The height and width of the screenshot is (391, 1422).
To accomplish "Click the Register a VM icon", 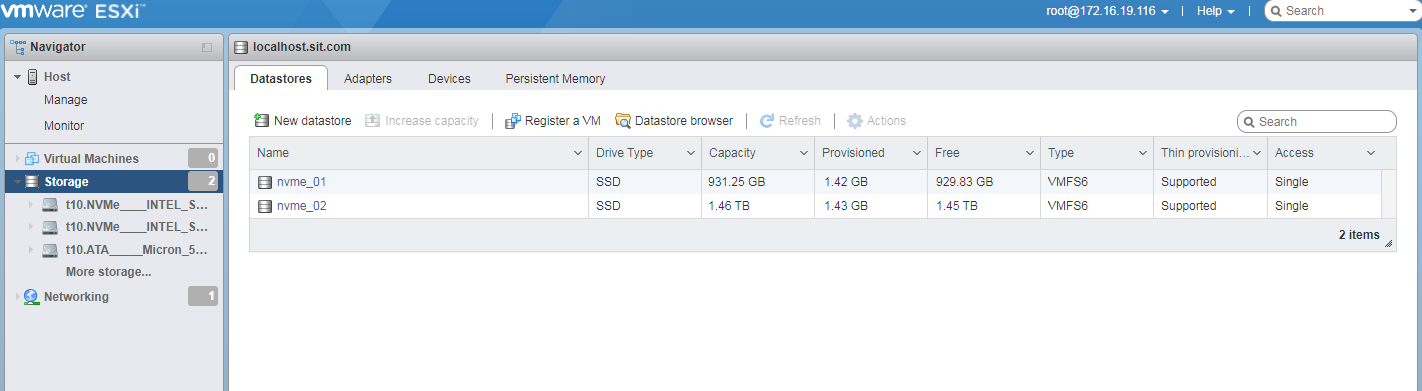I will pos(513,121).
